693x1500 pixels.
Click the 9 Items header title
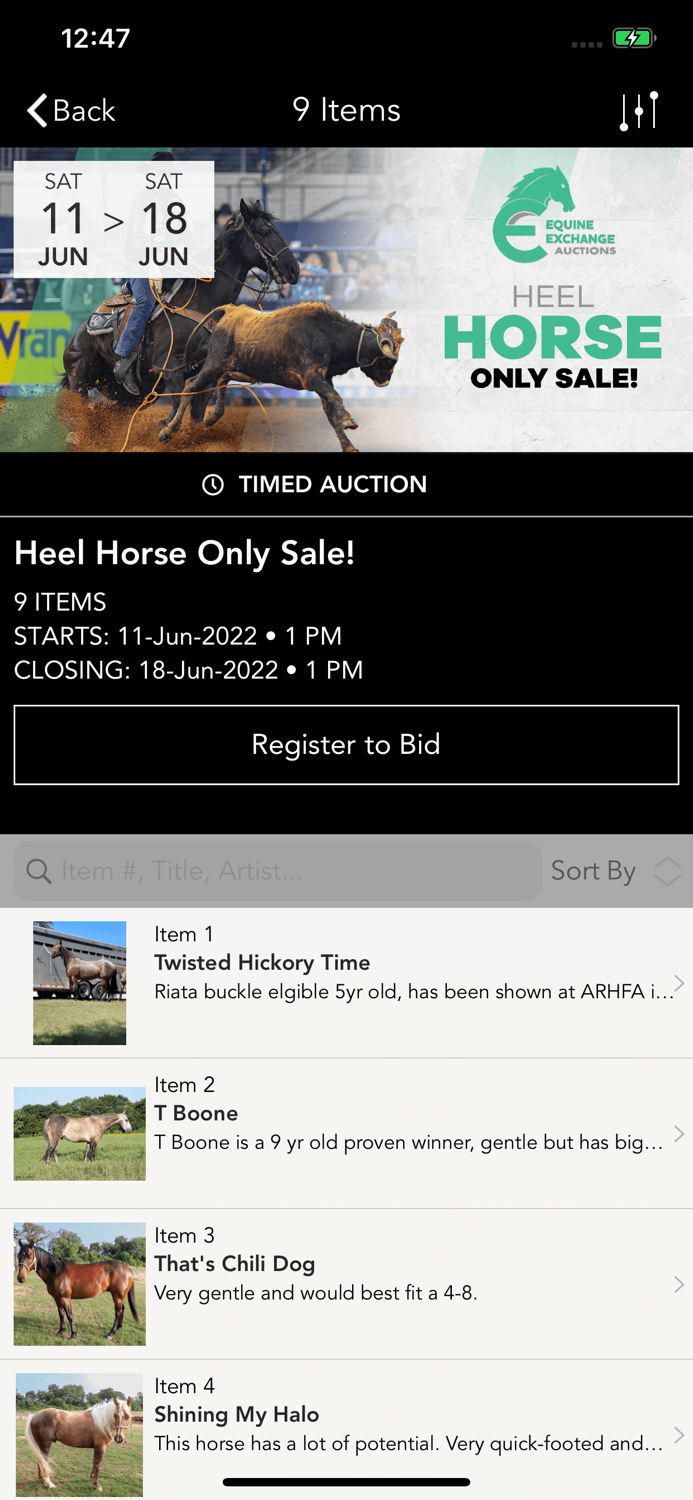pos(346,110)
